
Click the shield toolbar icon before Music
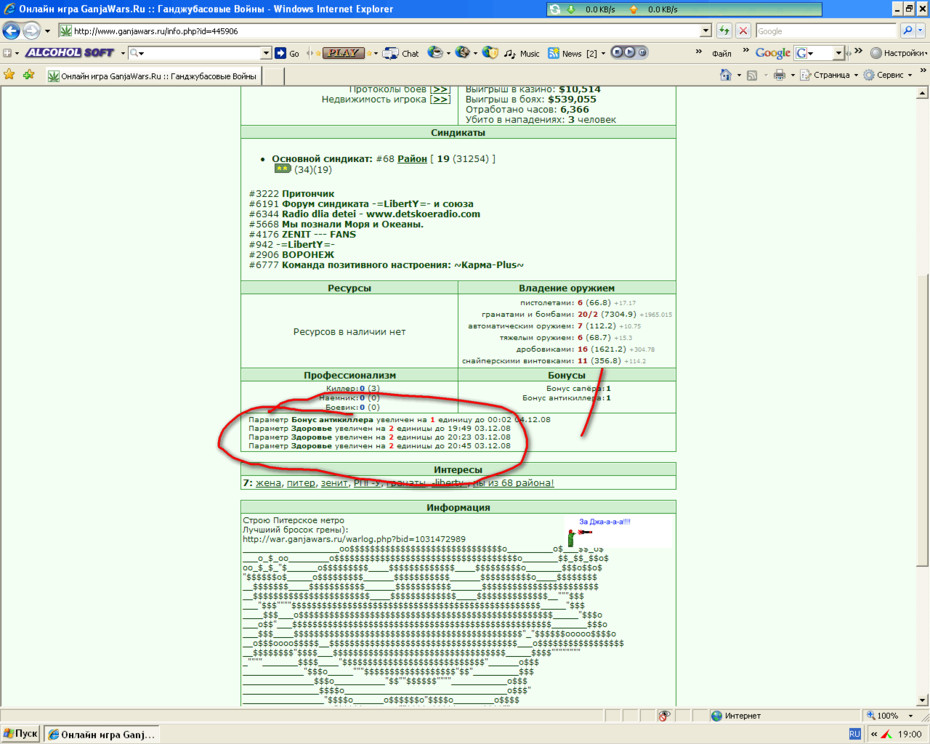click(489, 53)
